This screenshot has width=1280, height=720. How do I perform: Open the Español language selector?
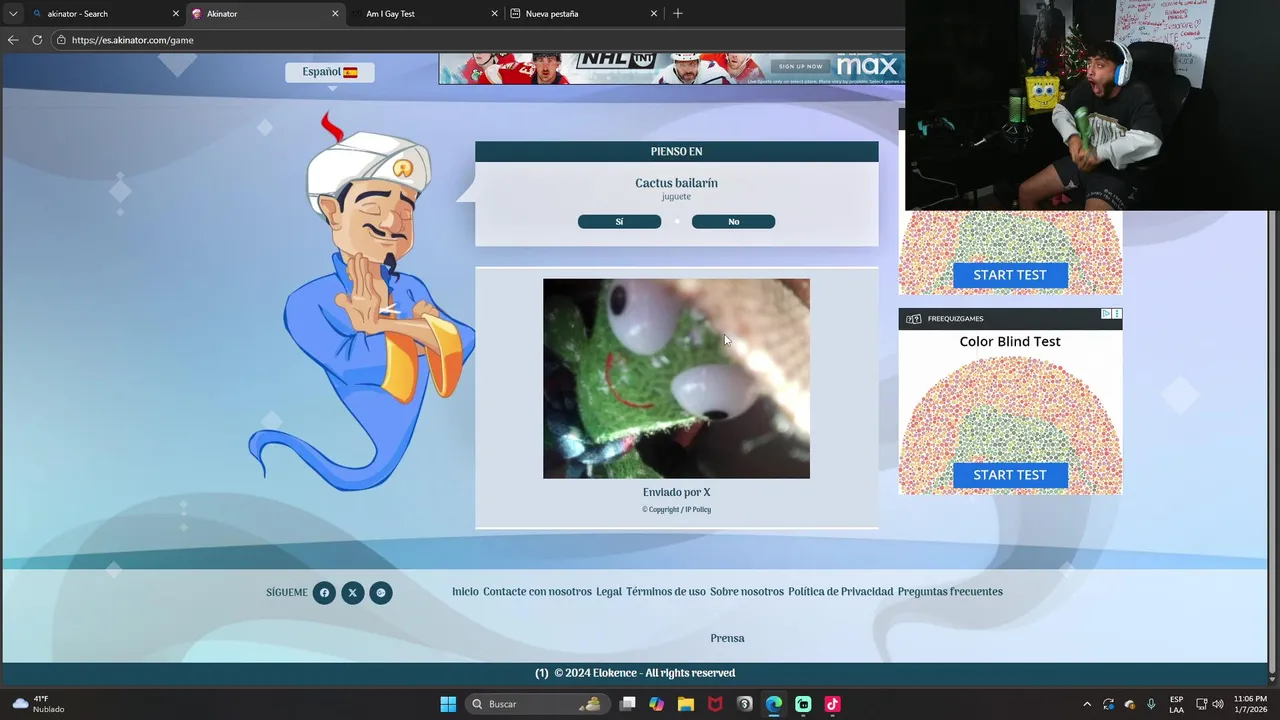click(x=330, y=72)
